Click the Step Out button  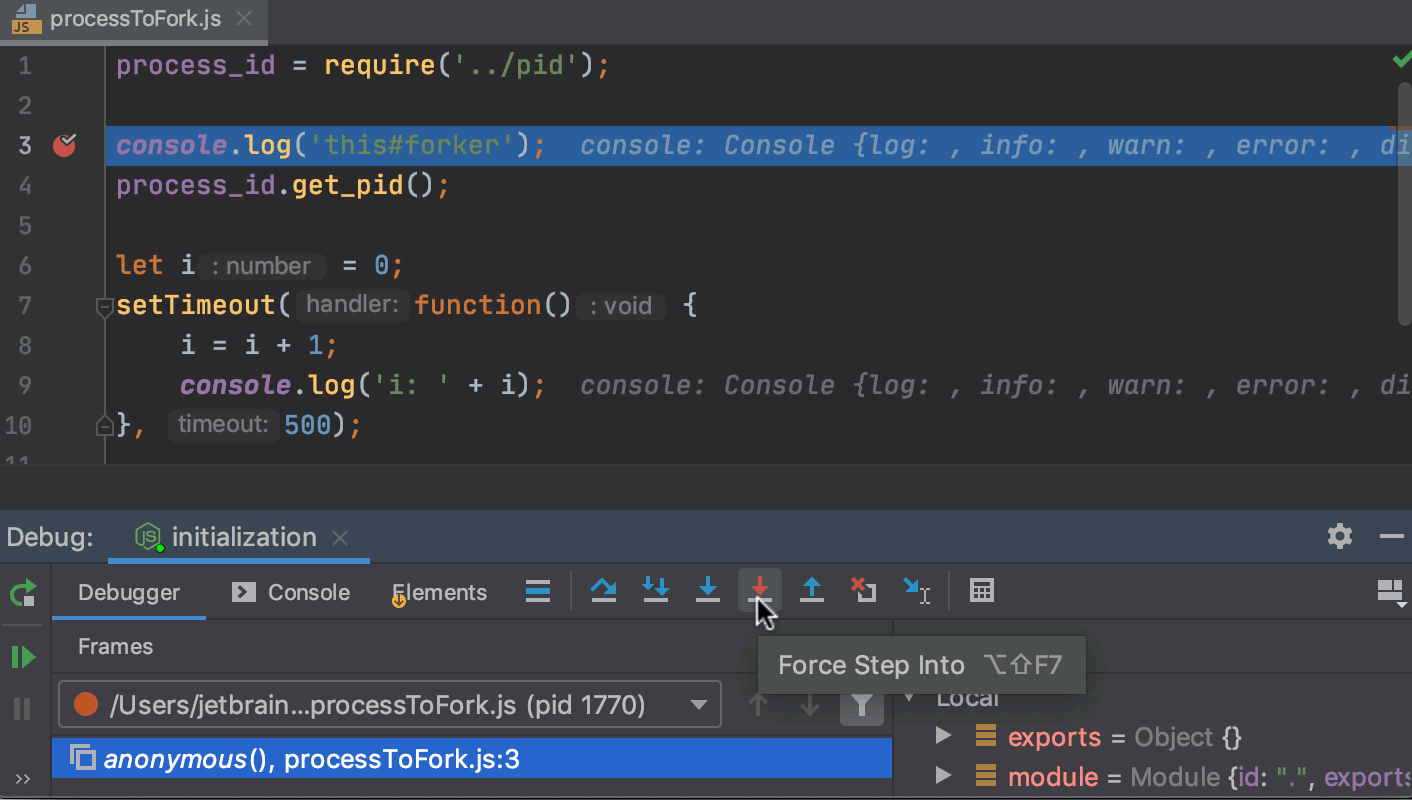coord(812,592)
